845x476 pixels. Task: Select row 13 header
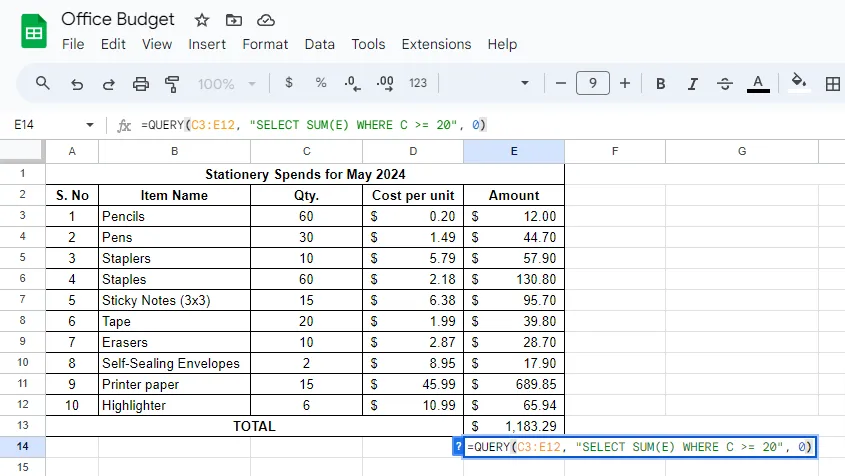tap(23, 425)
